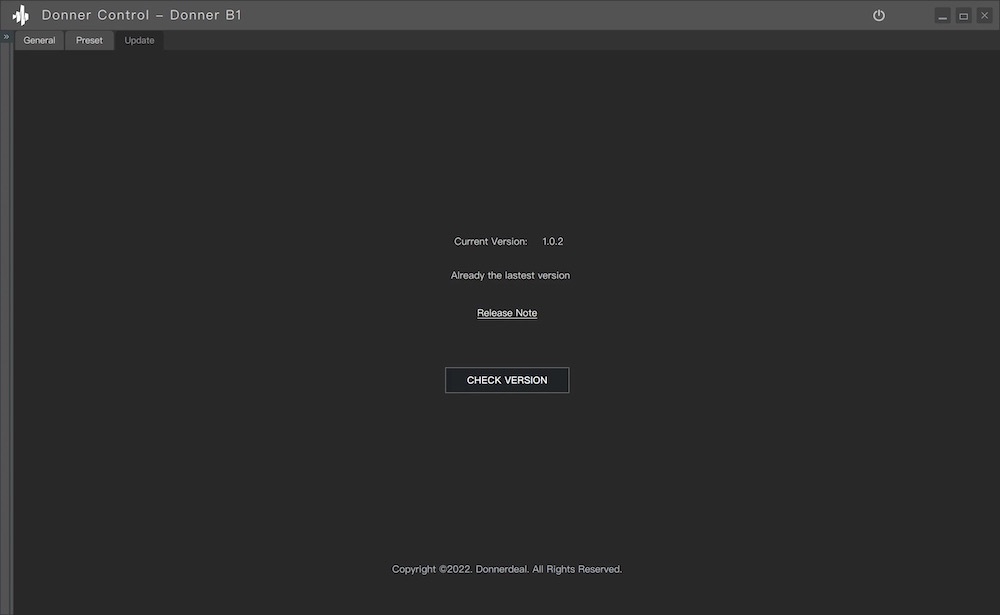This screenshot has height=615, width=1000.
Task: Open the Release Note link
Action: (x=507, y=313)
